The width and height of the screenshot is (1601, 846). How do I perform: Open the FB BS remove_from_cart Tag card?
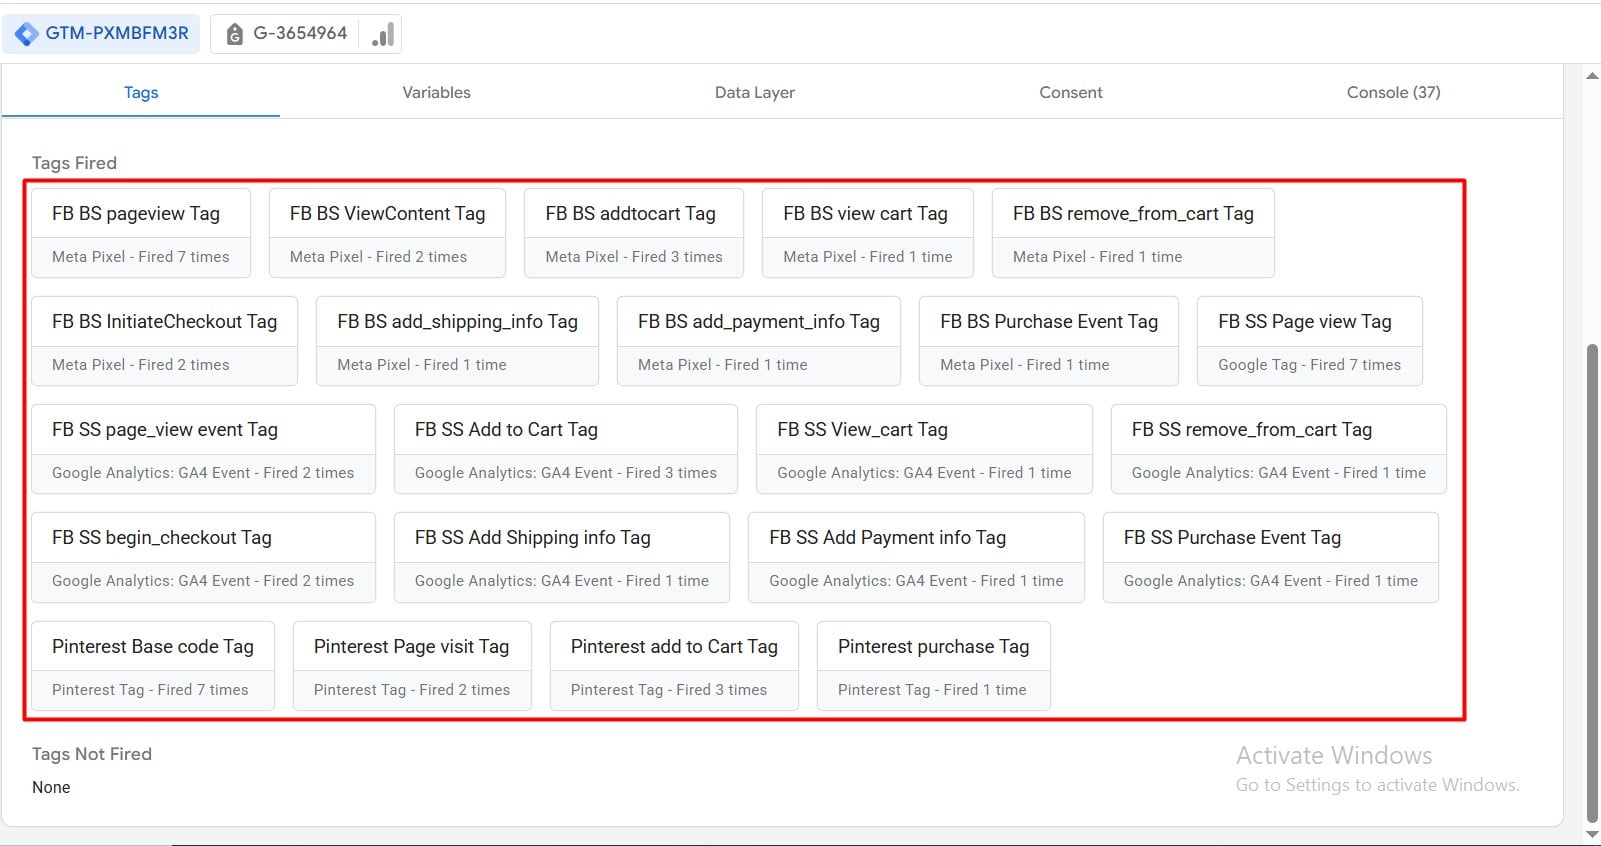pyautogui.click(x=1133, y=233)
